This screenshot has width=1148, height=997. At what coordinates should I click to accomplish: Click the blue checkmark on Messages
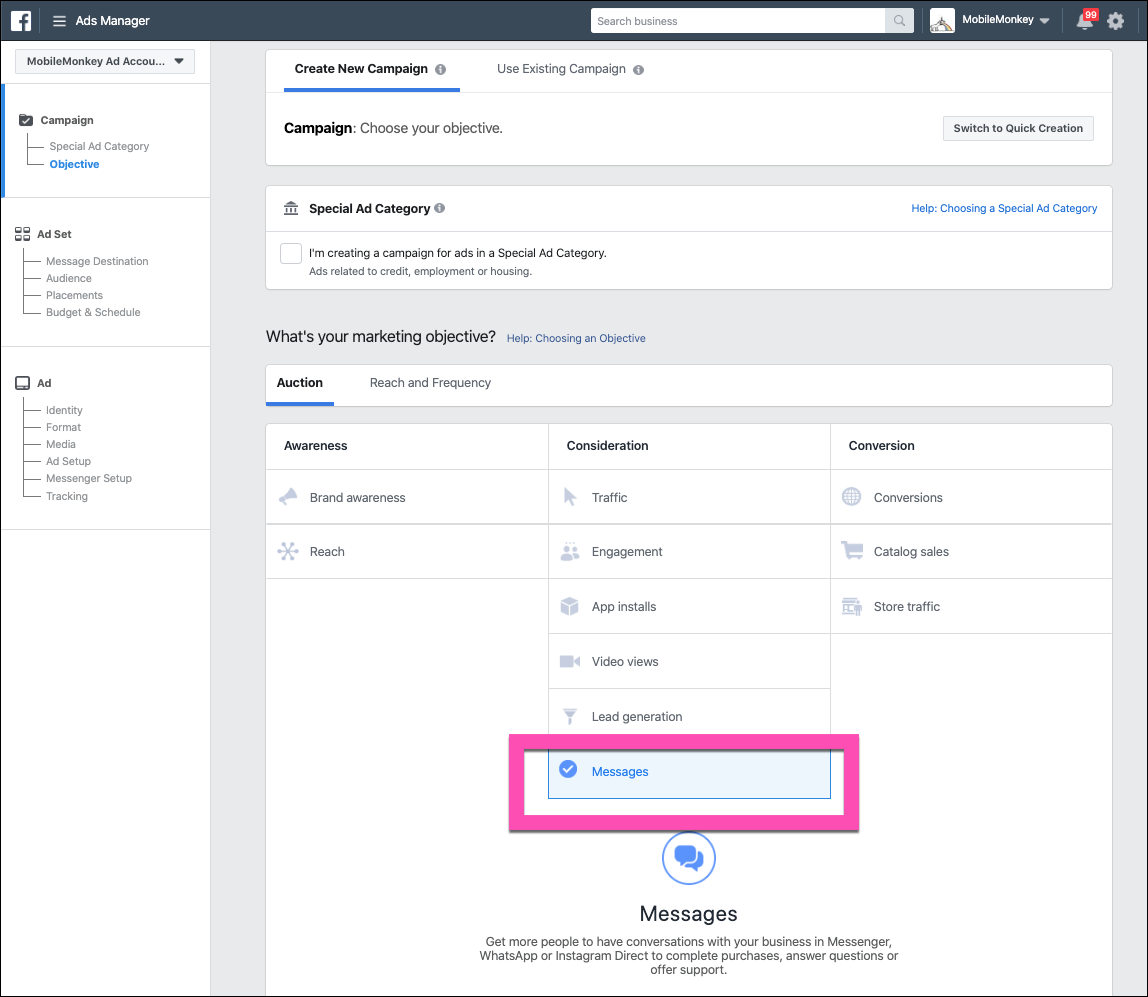click(x=569, y=769)
